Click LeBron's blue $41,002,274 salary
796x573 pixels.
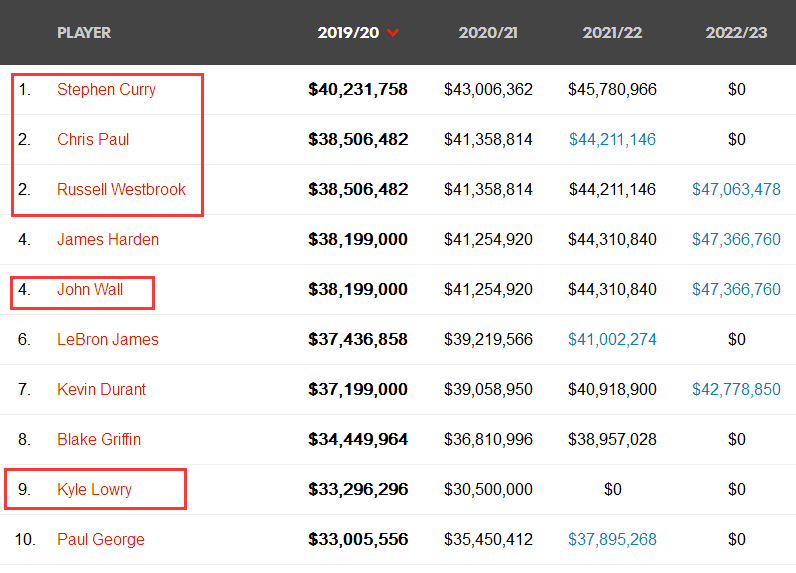coord(612,339)
